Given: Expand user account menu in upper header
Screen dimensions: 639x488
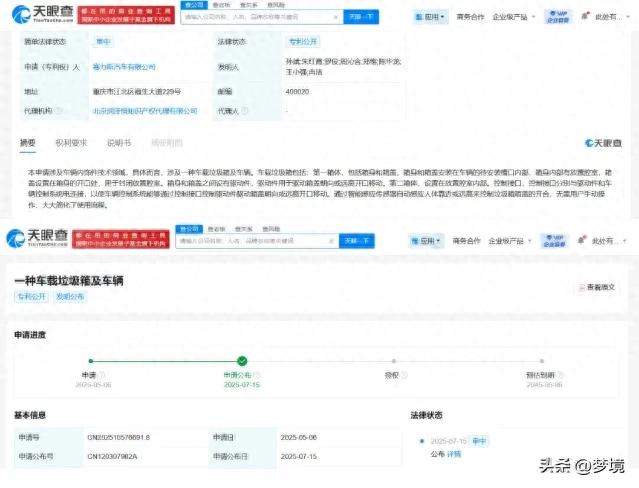Looking at the screenshot, I should point(613,17).
